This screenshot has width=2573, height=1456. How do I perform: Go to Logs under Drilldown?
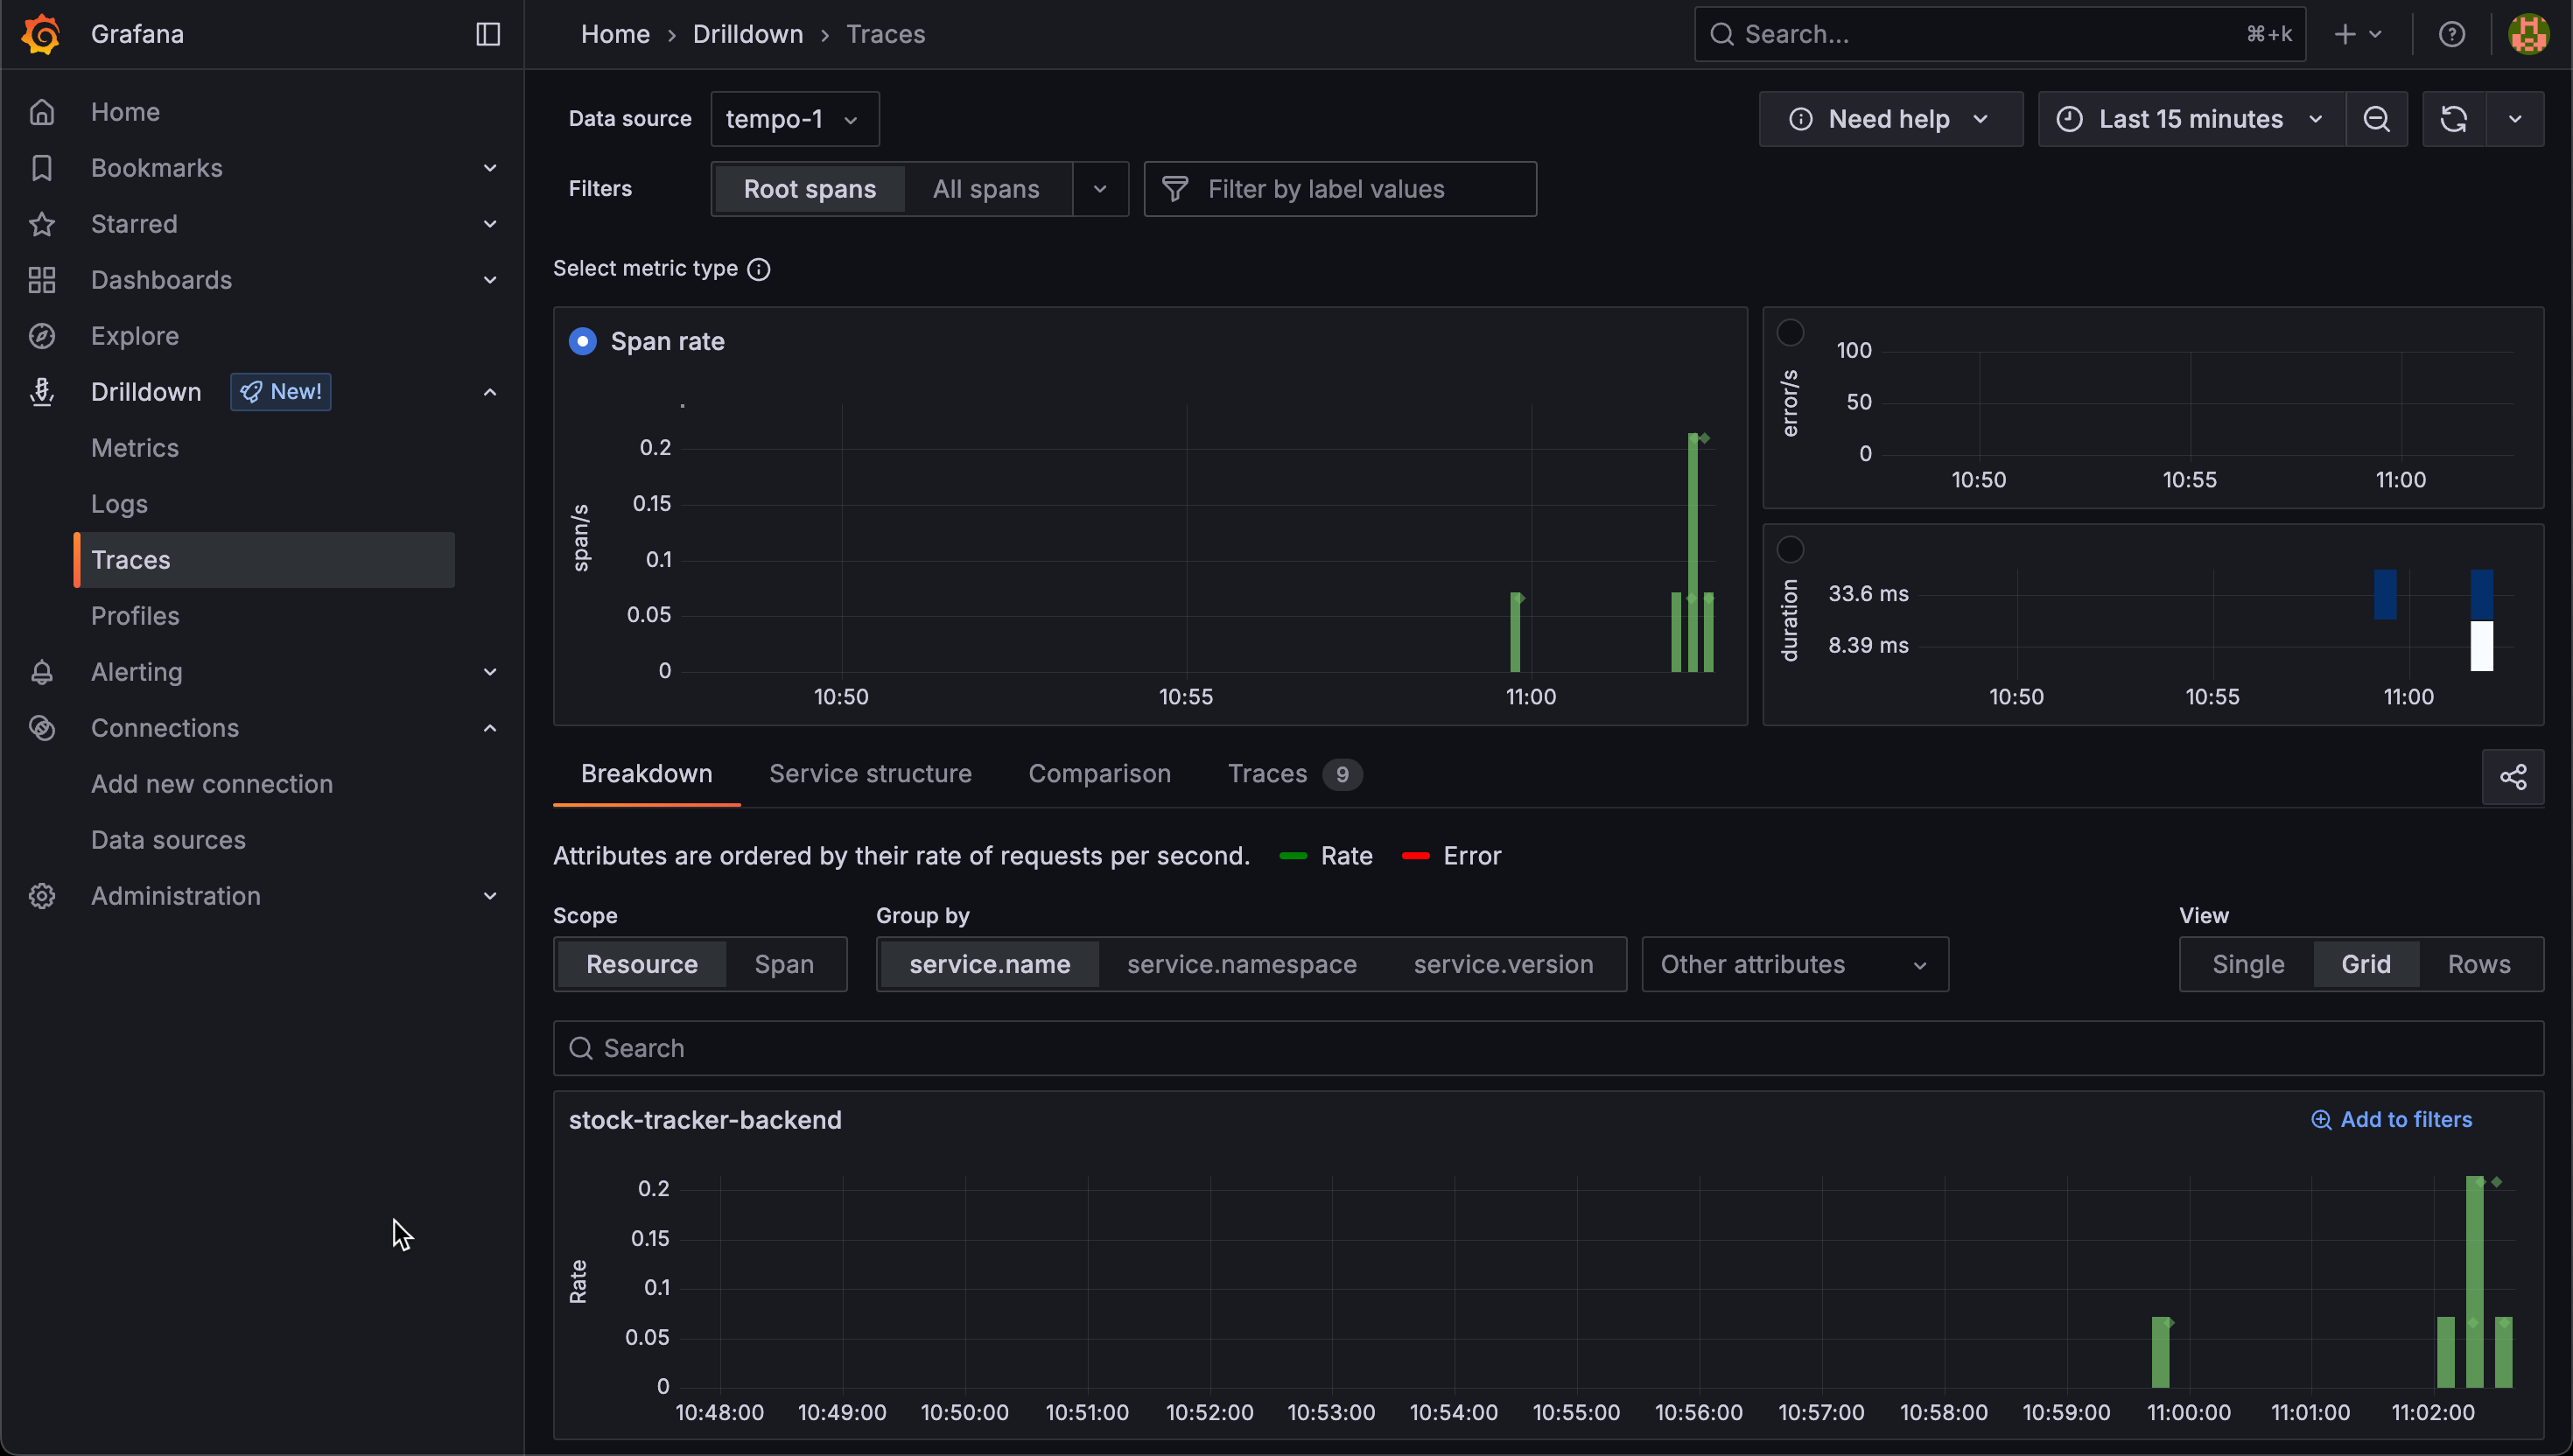coord(119,504)
